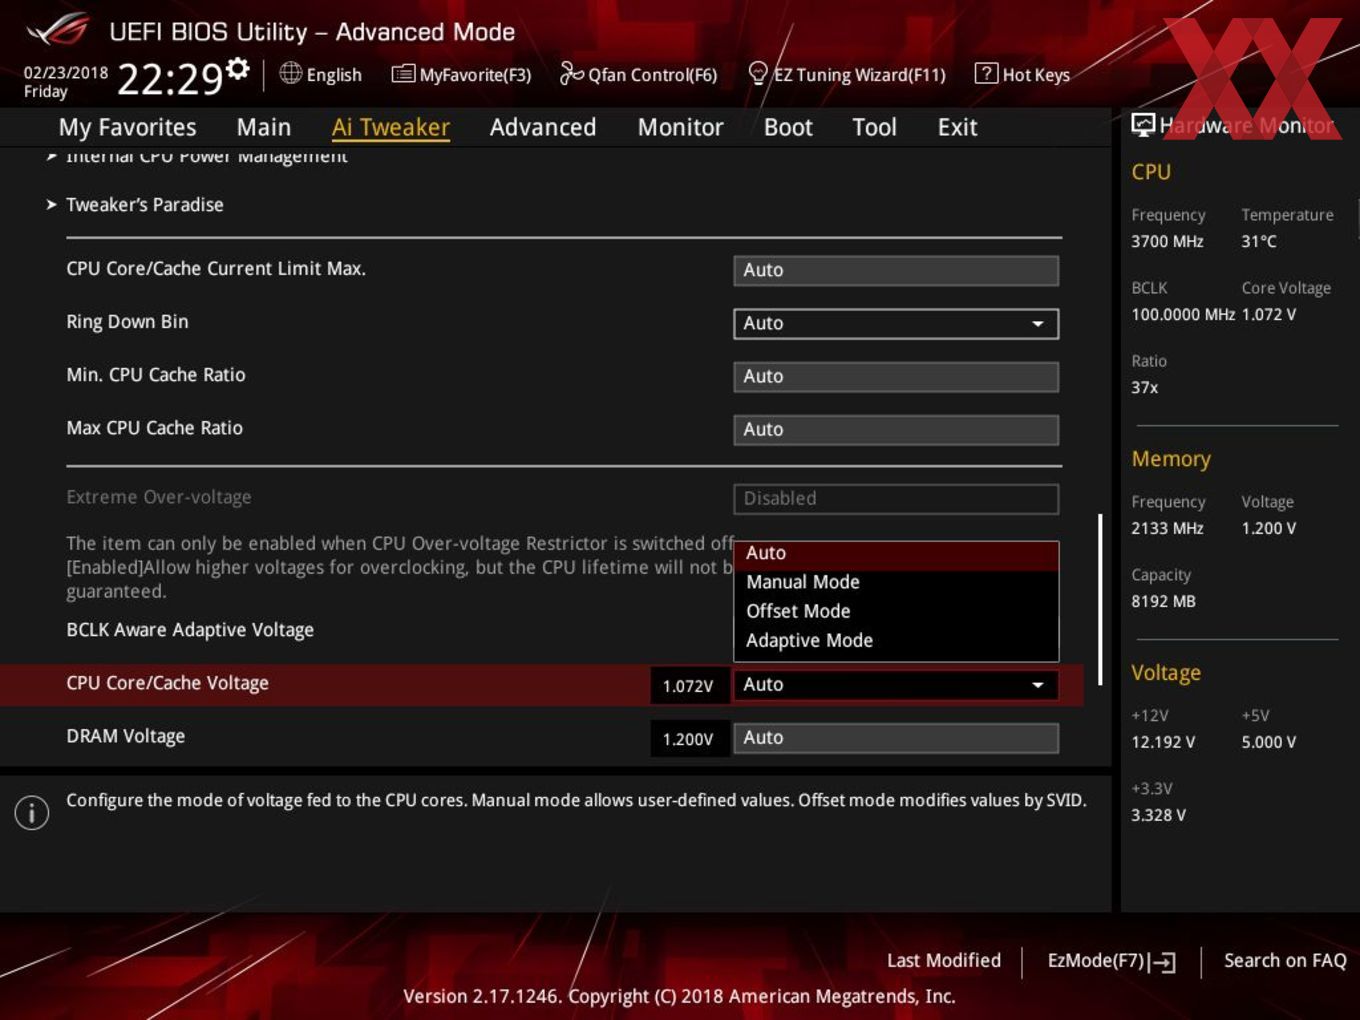Click BCLK 100.0000 MHz value
This screenshot has width=1360, height=1020.
(x=1183, y=314)
